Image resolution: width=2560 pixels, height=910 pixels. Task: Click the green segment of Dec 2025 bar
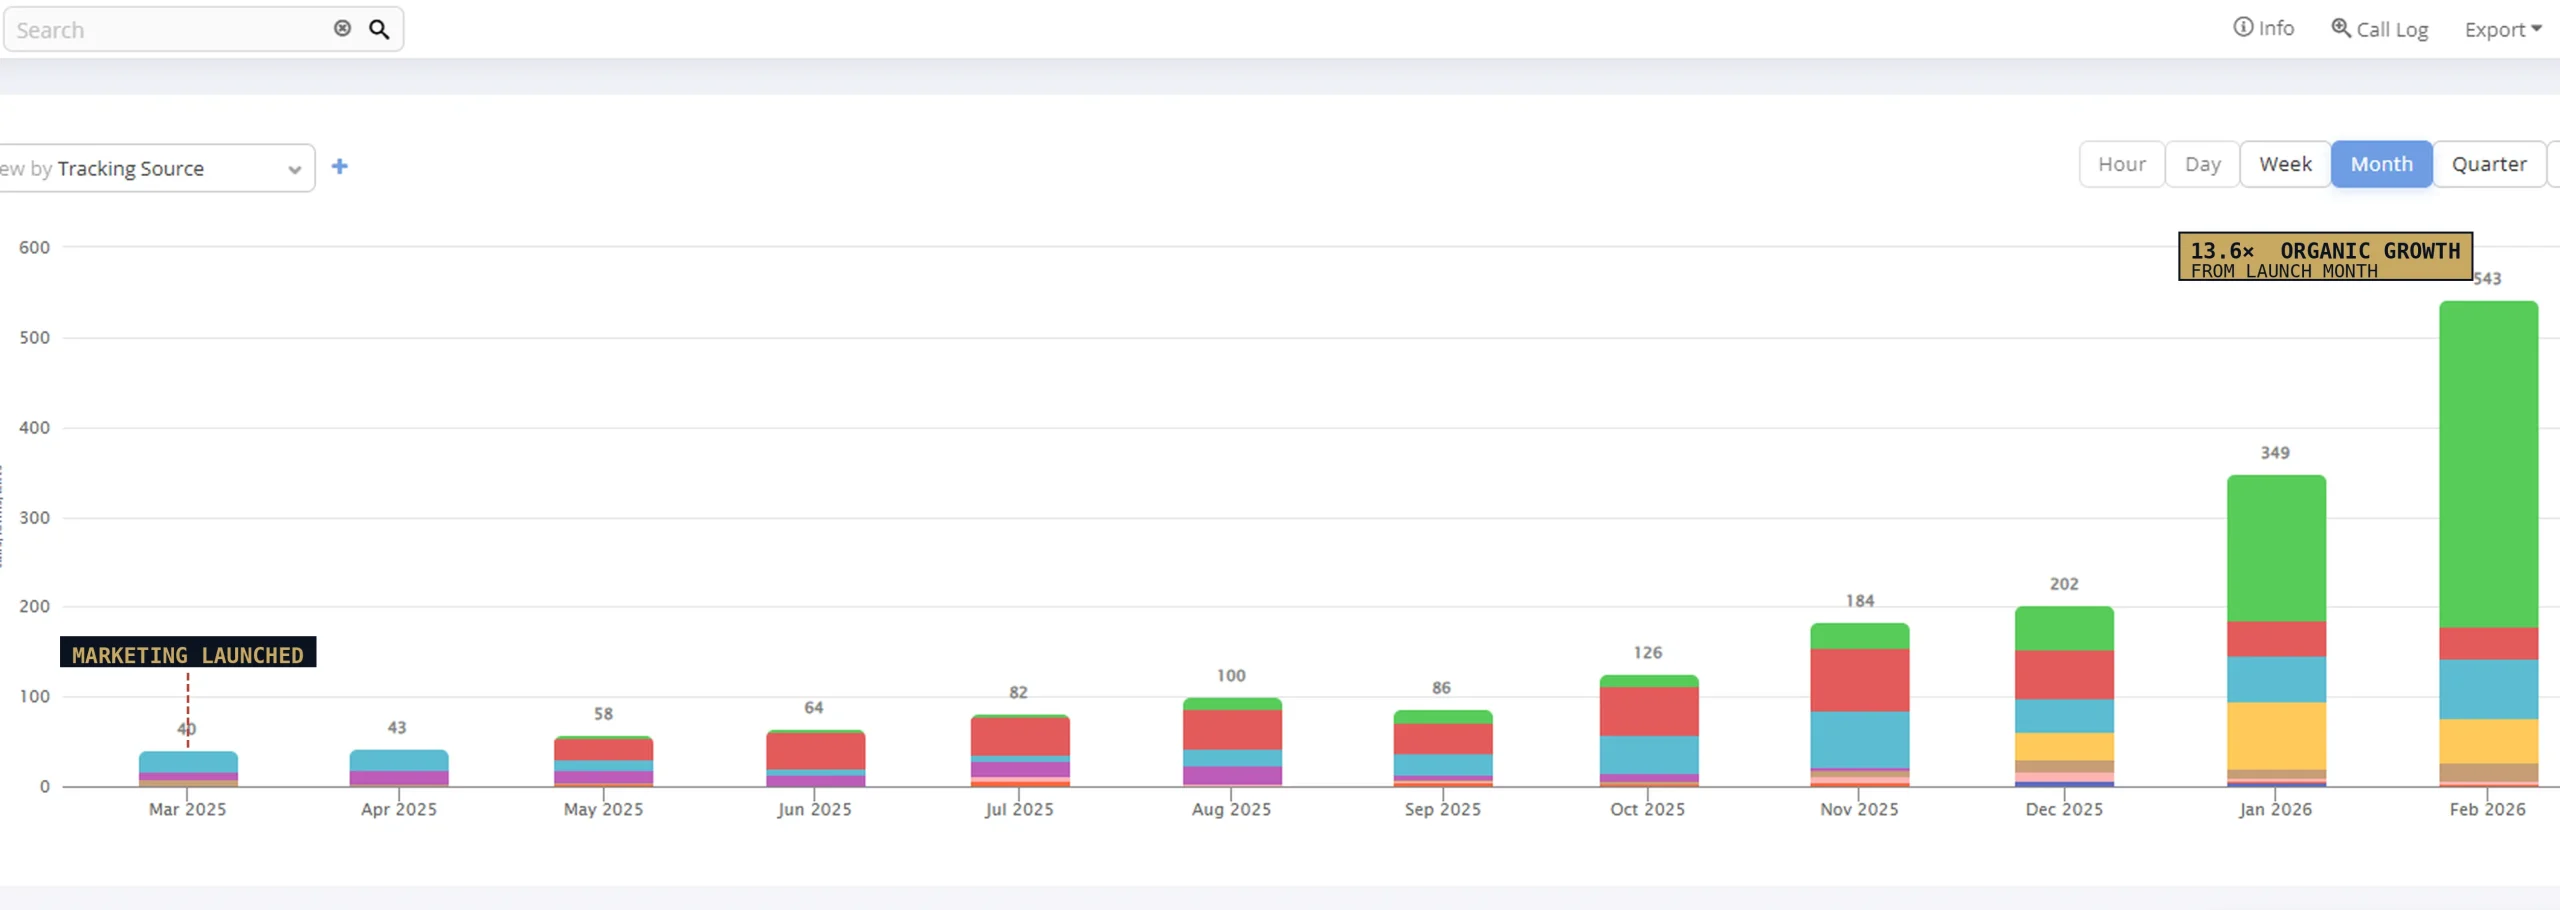2064,629
